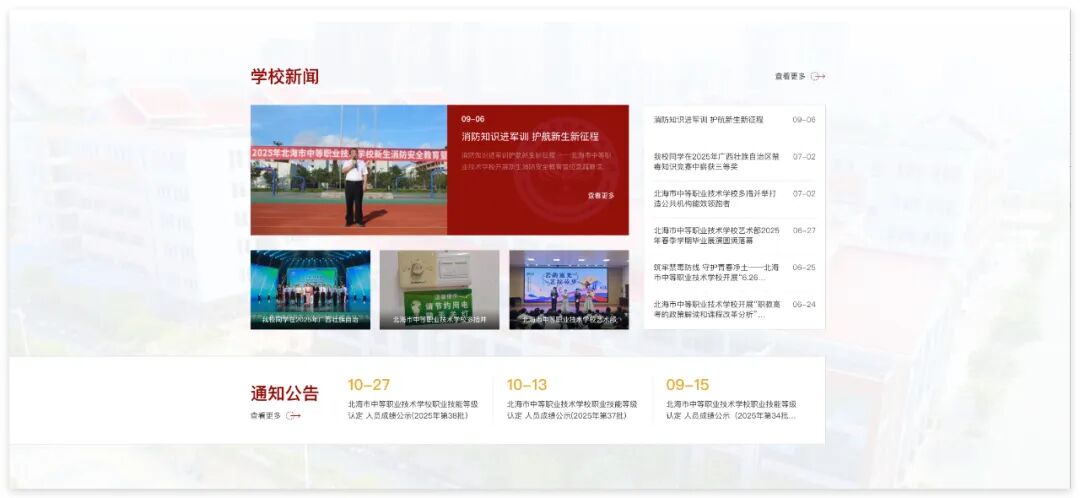This screenshot has width=1080, height=498.
Task: Open 查看更多 link in School News header
Action: pyautogui.click(x=790, y=76)
